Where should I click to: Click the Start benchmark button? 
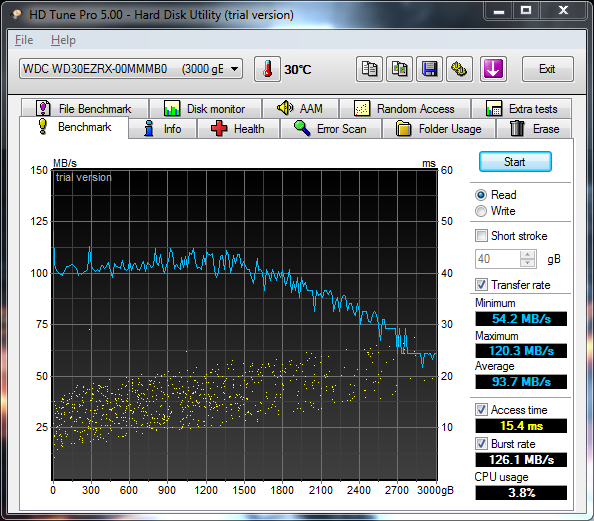(515, 162)
